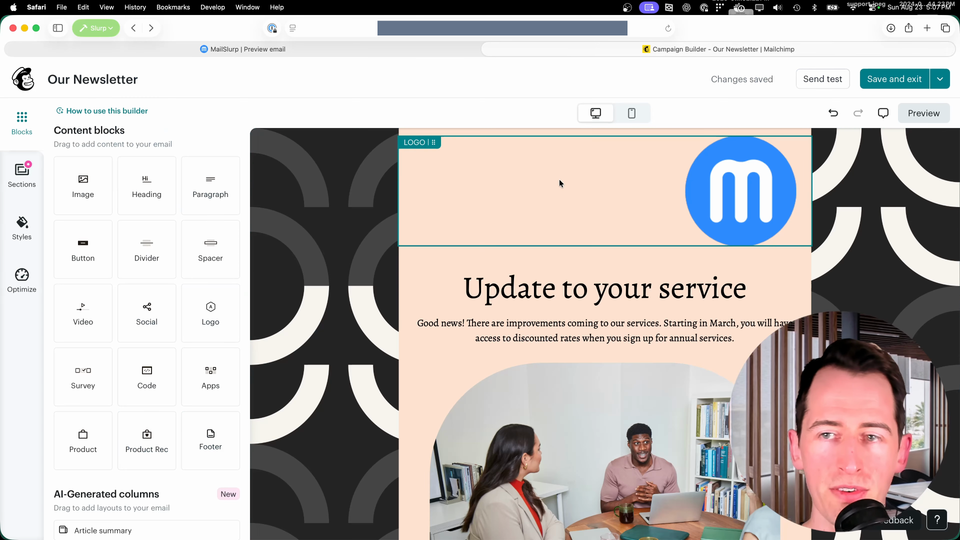This screenshot has height=540, width=960.
Task: Select the Product content block
Action: click(83, 440)
